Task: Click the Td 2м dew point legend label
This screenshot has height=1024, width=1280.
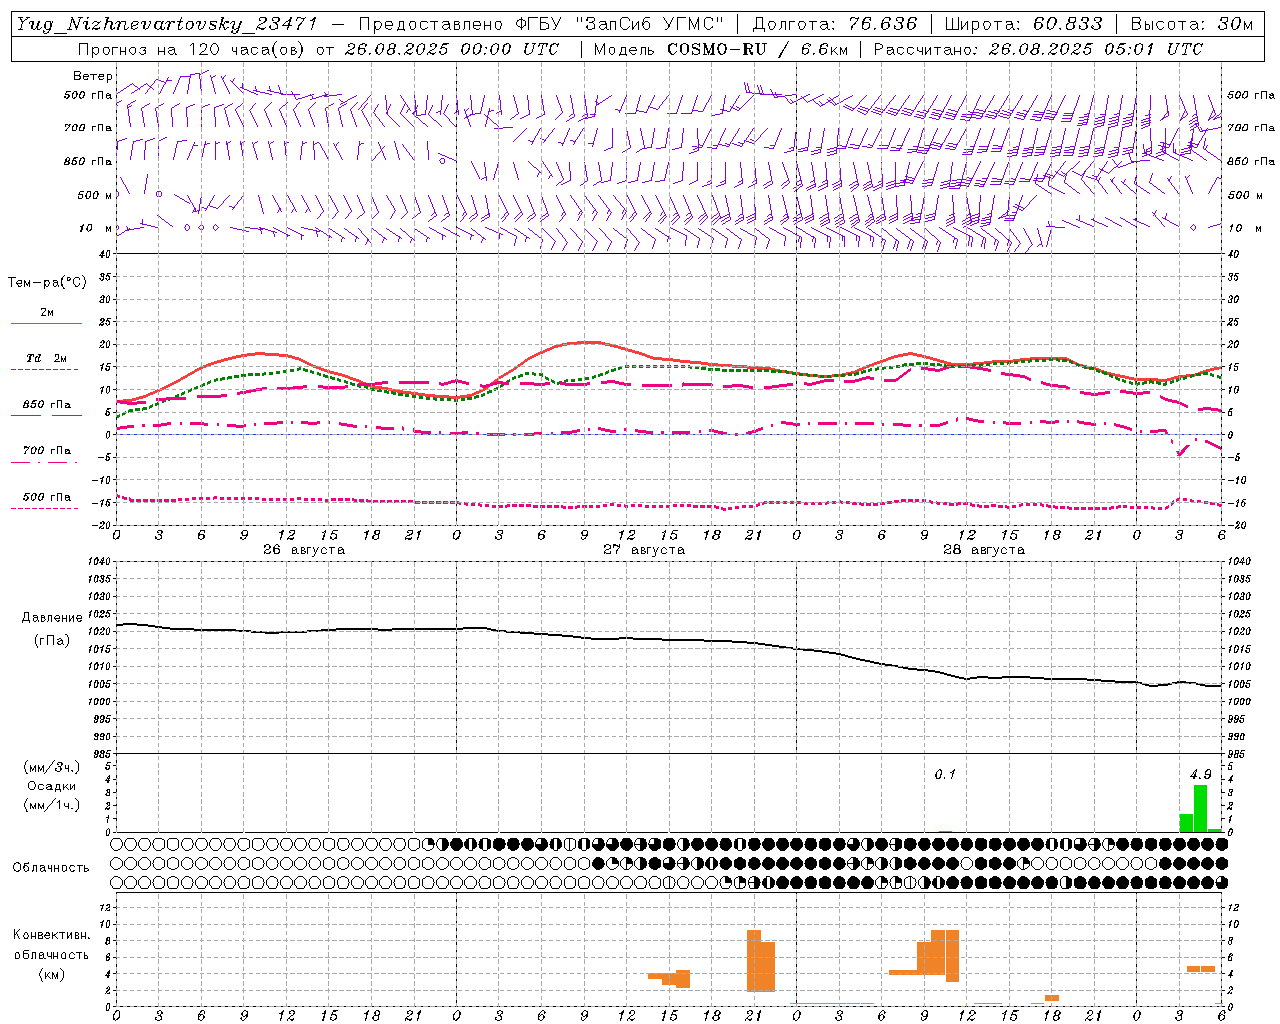Action: click(47, 358)
